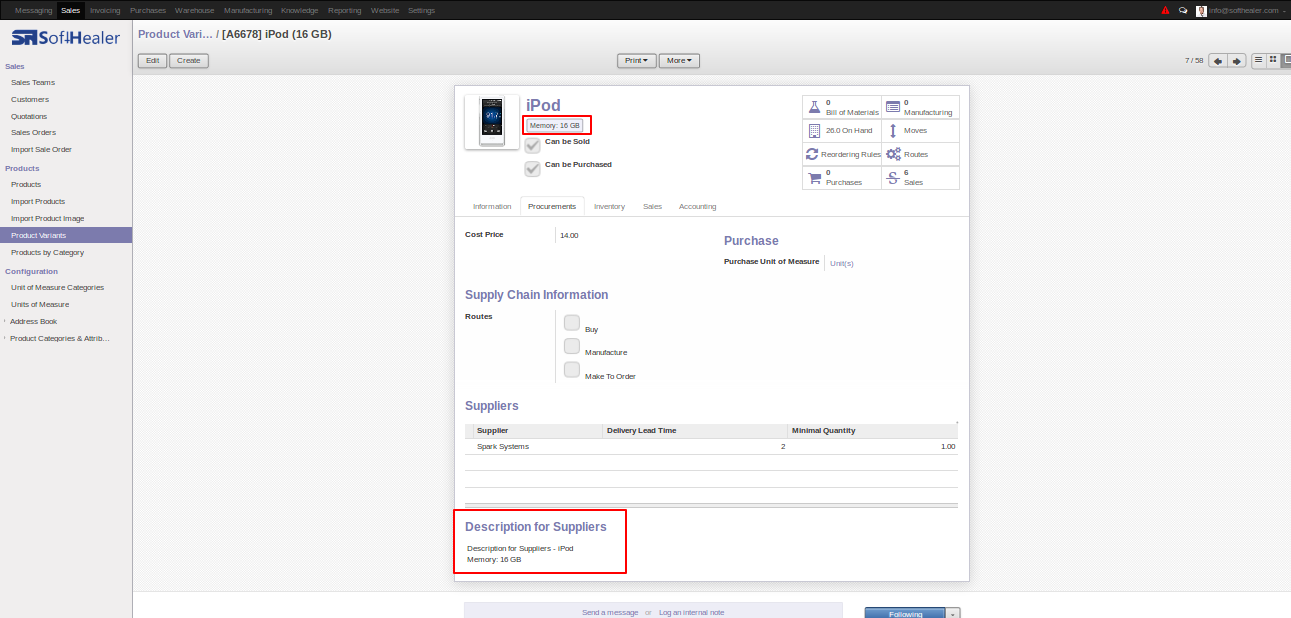Switch to kanban view
1291x618 pixels.
(x=1273, y=60)
